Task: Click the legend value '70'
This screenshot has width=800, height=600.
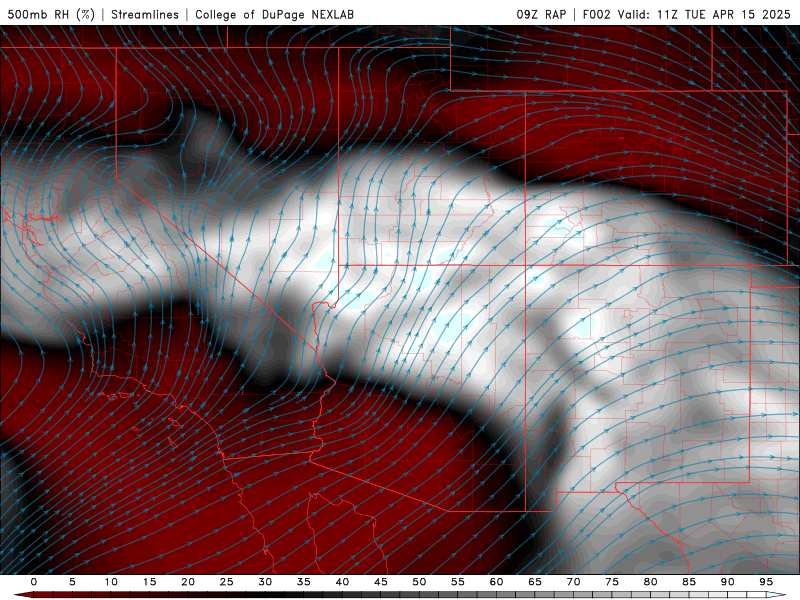Action: click(x=573, y=582)
